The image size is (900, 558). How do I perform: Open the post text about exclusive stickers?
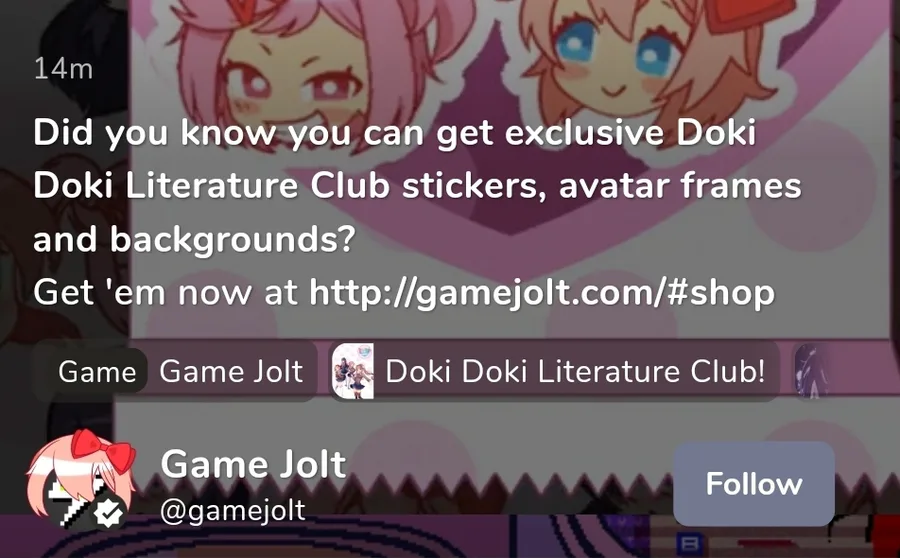(x=417, y=212)
